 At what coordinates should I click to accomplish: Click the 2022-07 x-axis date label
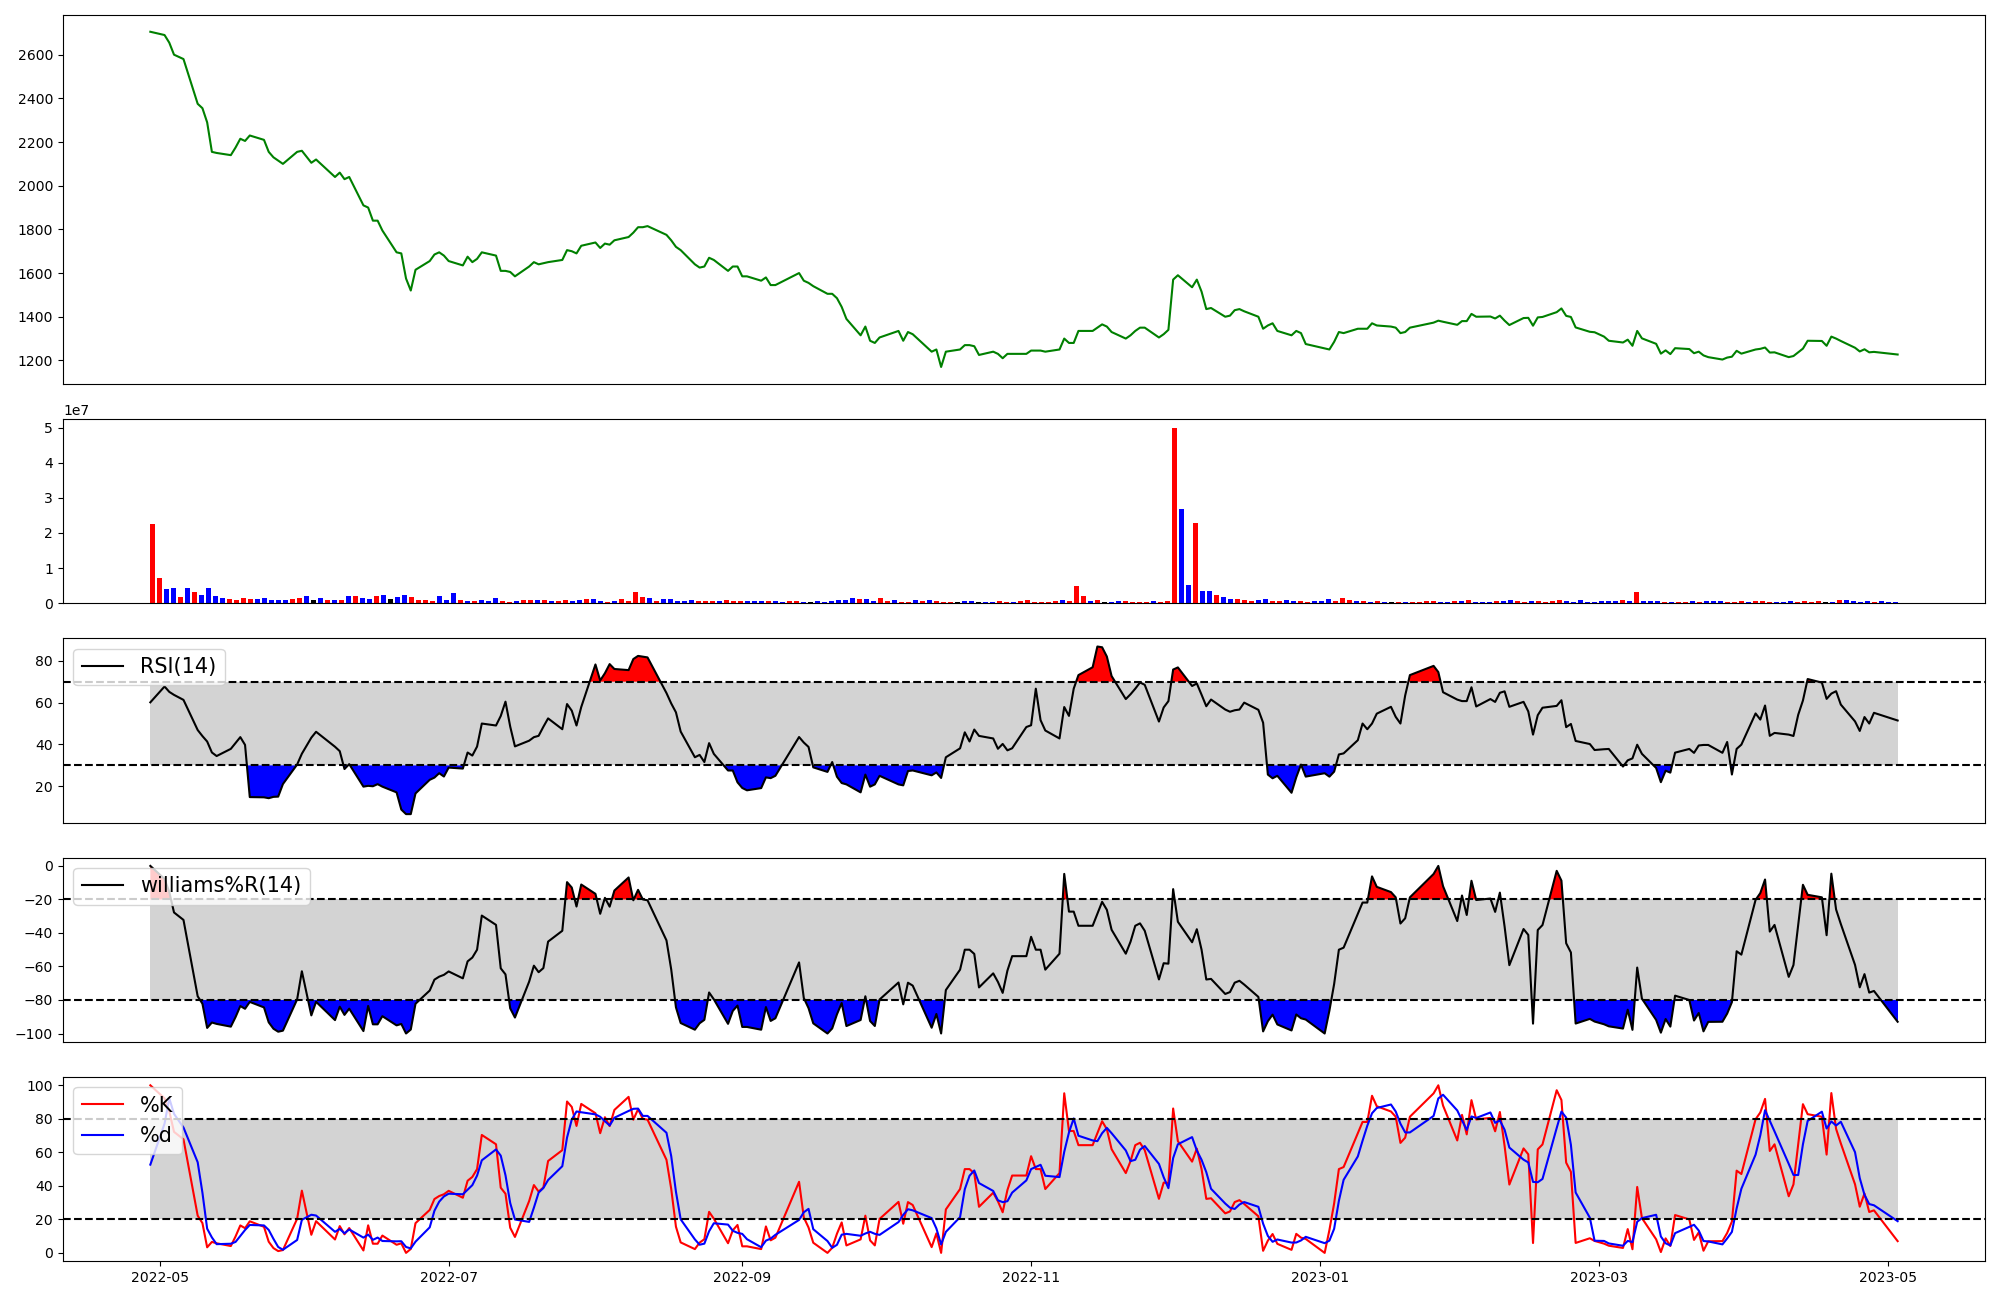[449, 1277]
